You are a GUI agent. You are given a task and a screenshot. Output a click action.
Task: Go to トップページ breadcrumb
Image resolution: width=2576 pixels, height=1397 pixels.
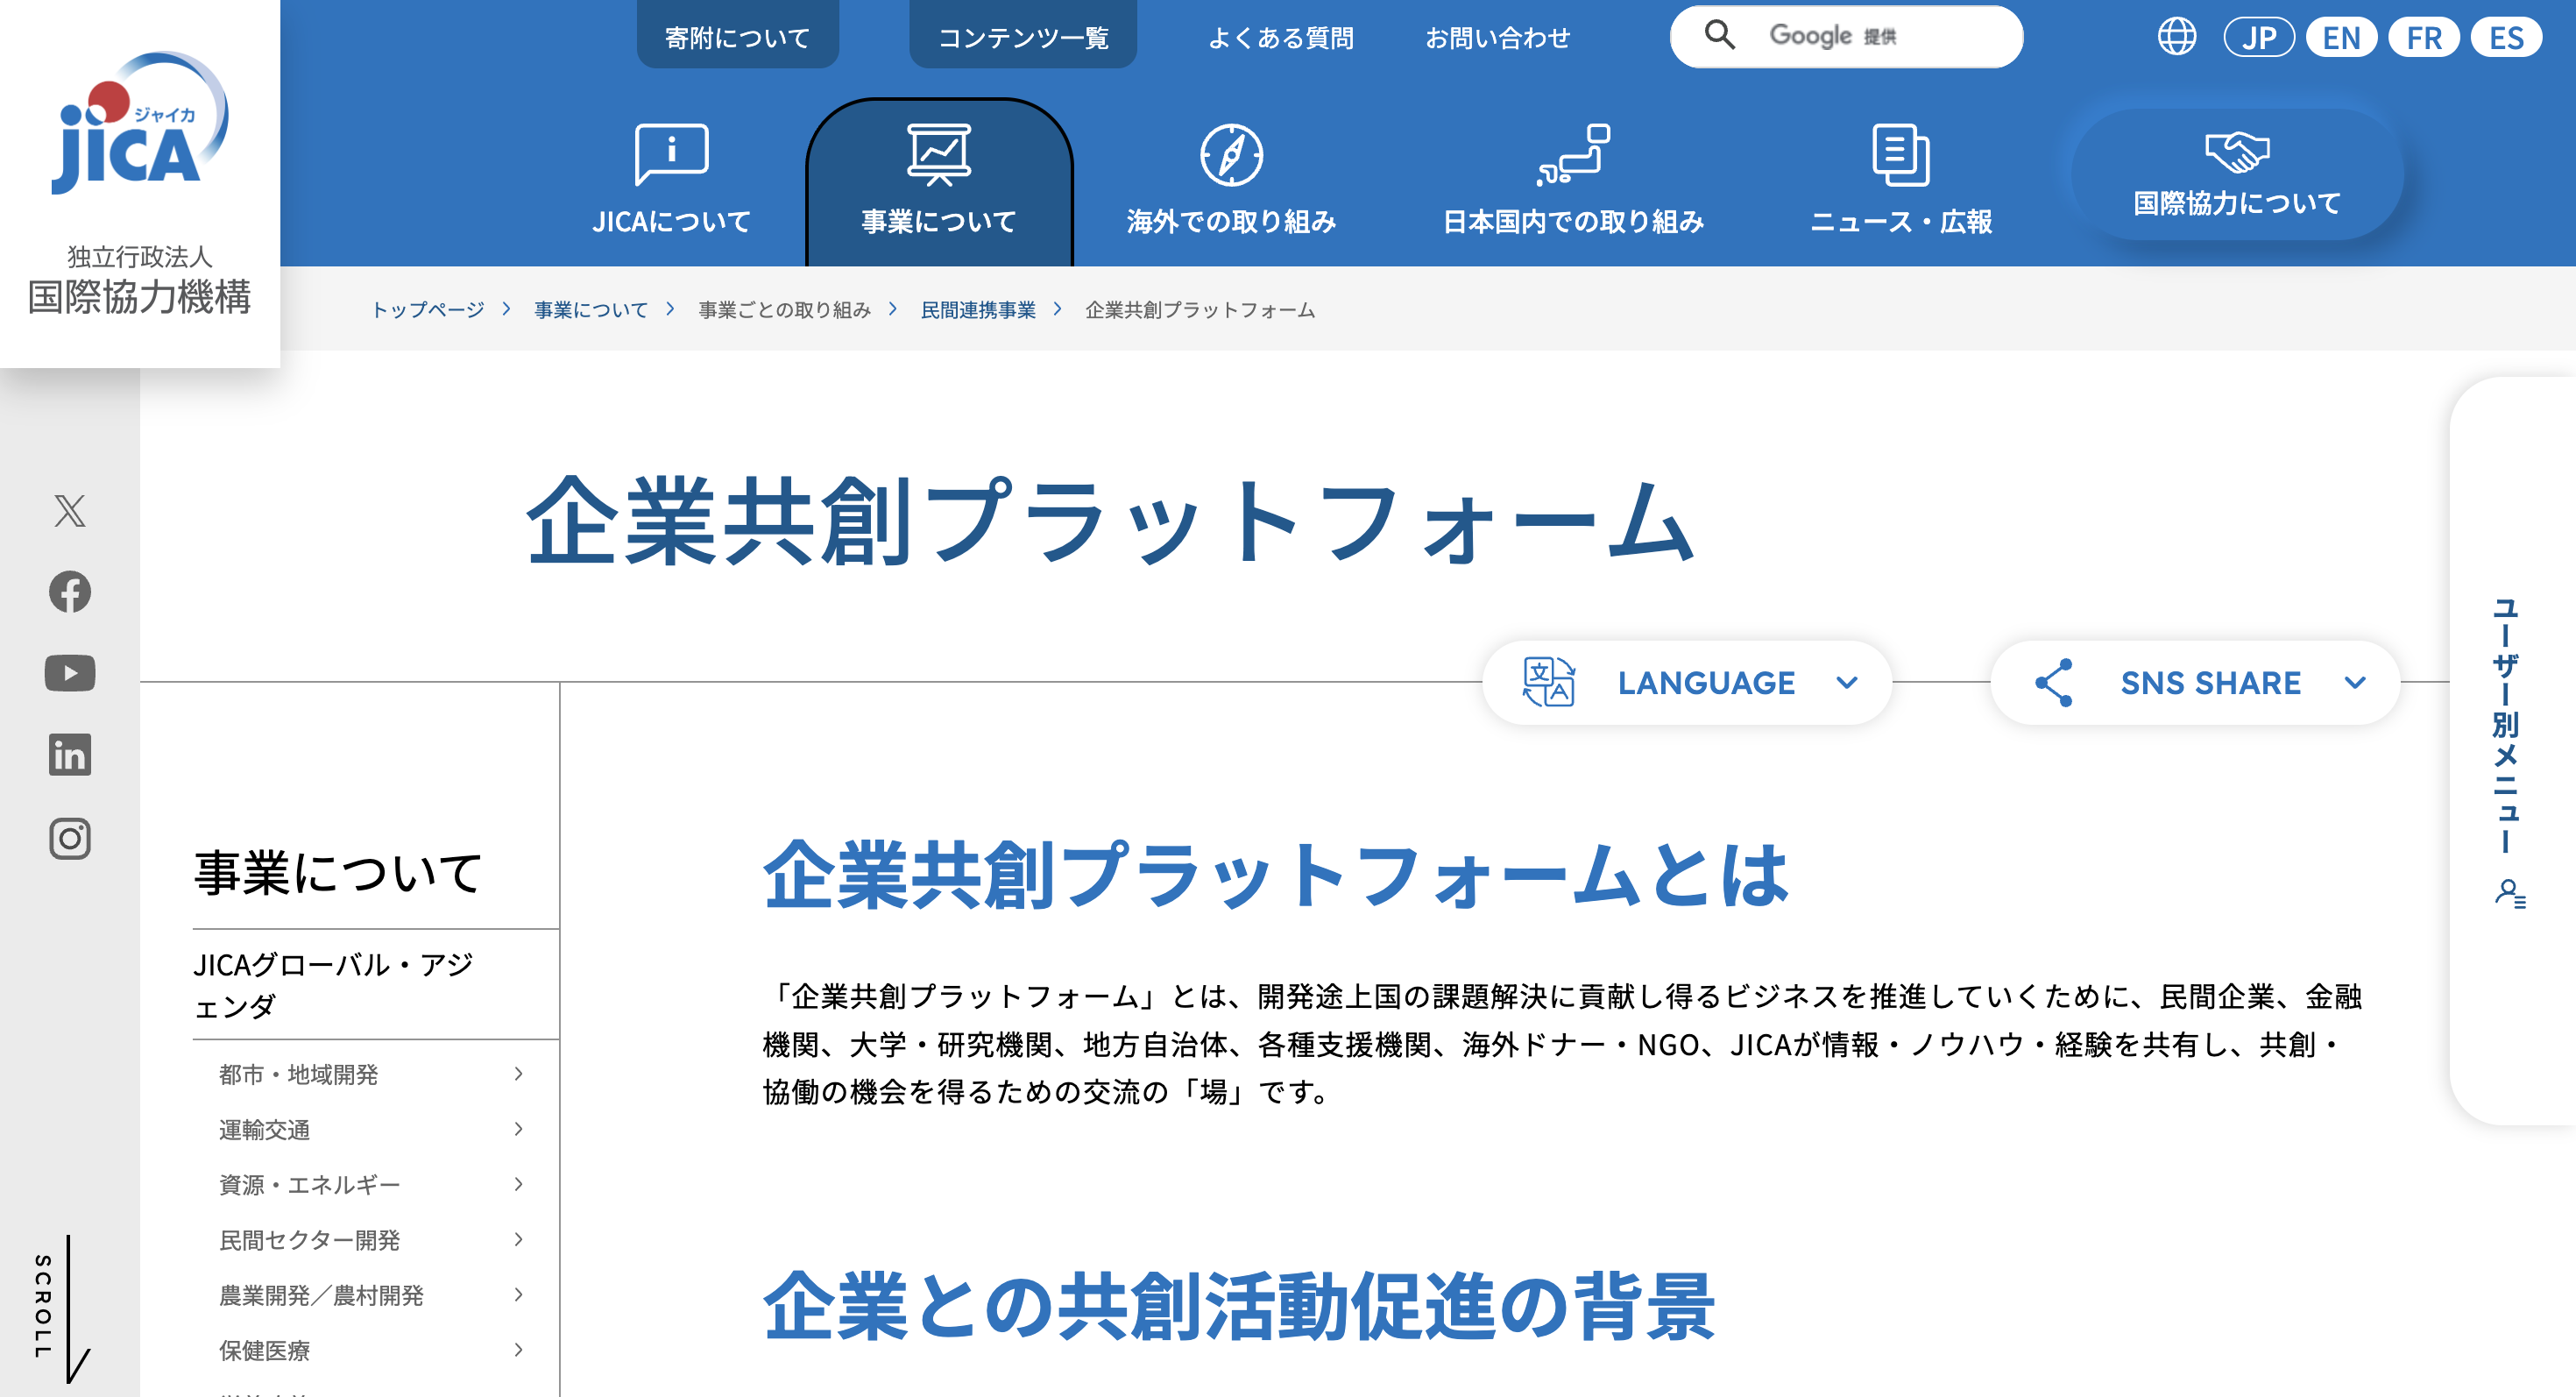427,310
